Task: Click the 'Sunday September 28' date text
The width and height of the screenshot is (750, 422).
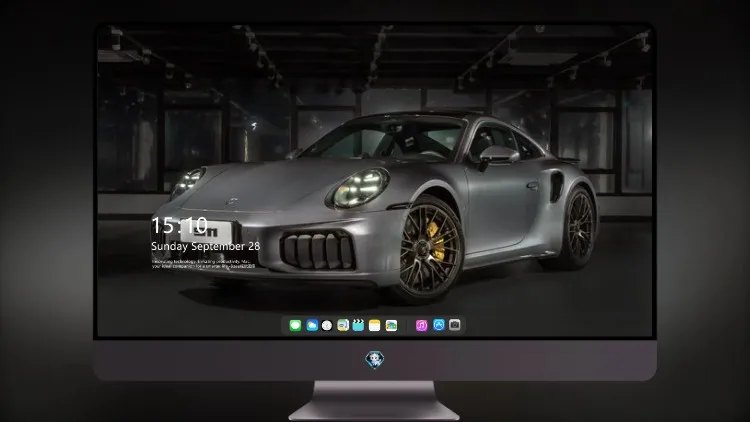Action: (x=206, y=246)
